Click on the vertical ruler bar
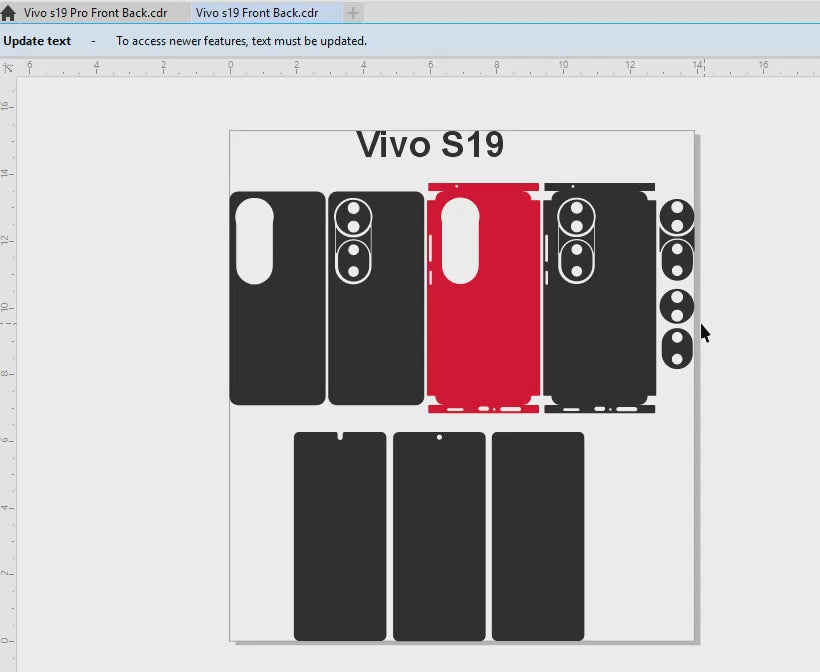This screenshot has height=672, width=820. (8, 400)
